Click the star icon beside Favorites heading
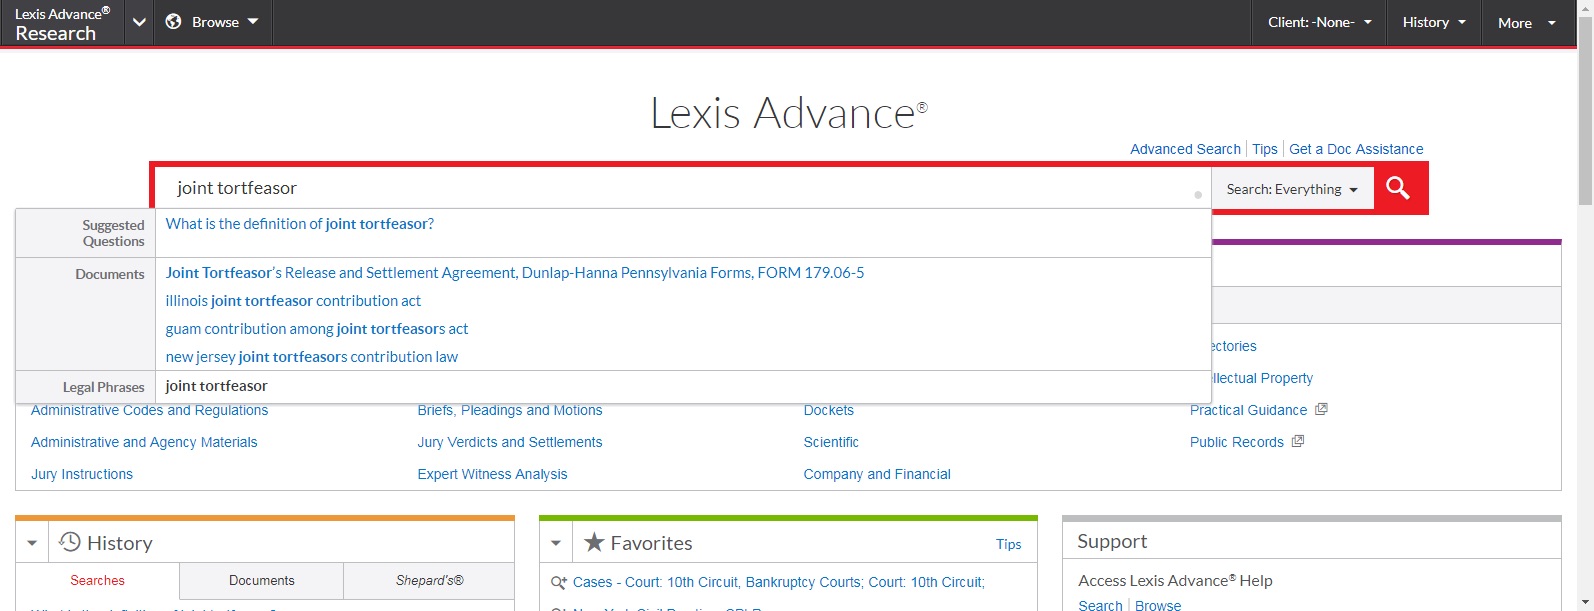Image resolution: width=1594 pixels, height=611 pixels. (x=594, y=542)
